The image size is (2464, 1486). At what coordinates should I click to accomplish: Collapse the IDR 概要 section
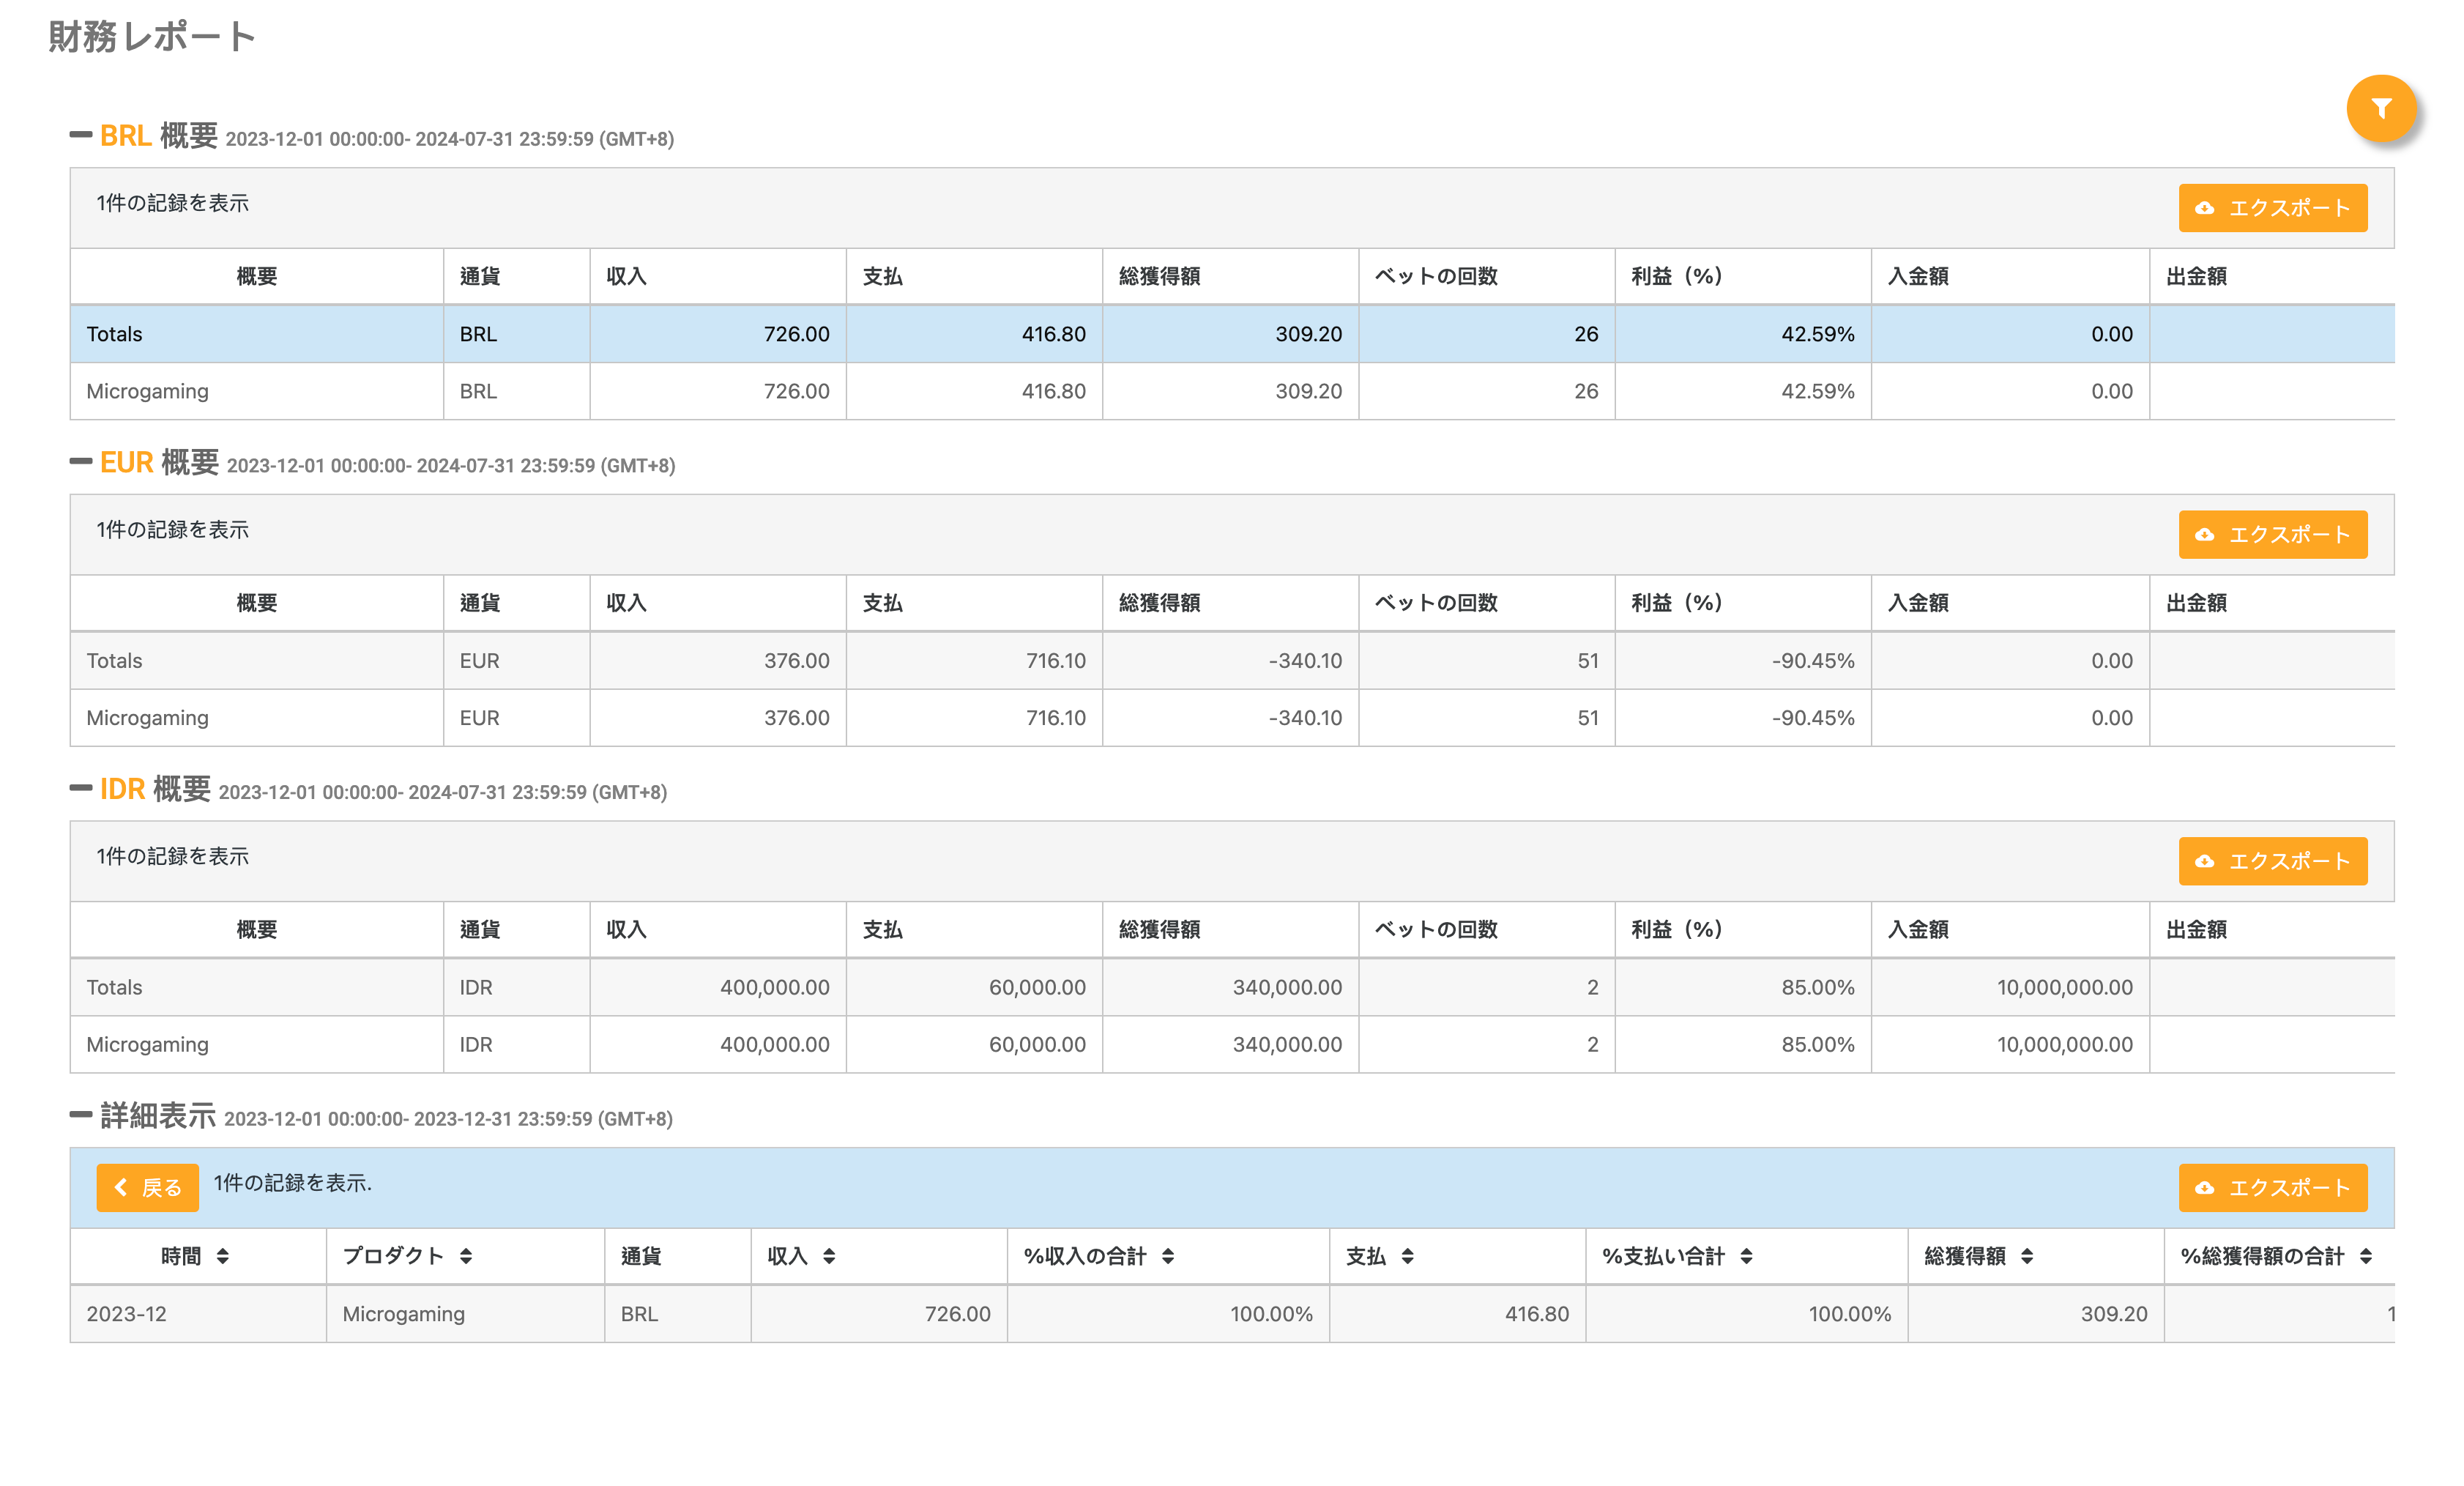(x=81, y=788)
